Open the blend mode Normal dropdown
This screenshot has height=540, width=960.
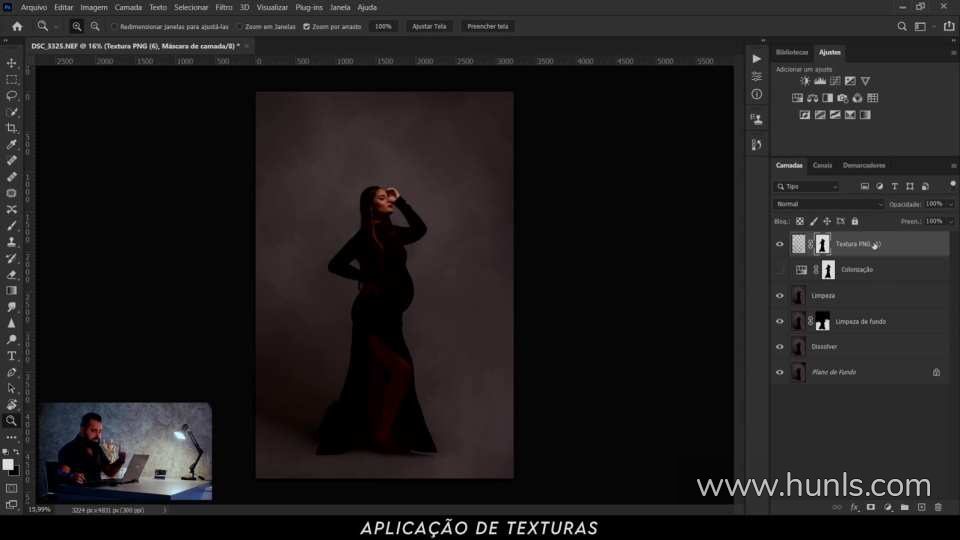829,204
